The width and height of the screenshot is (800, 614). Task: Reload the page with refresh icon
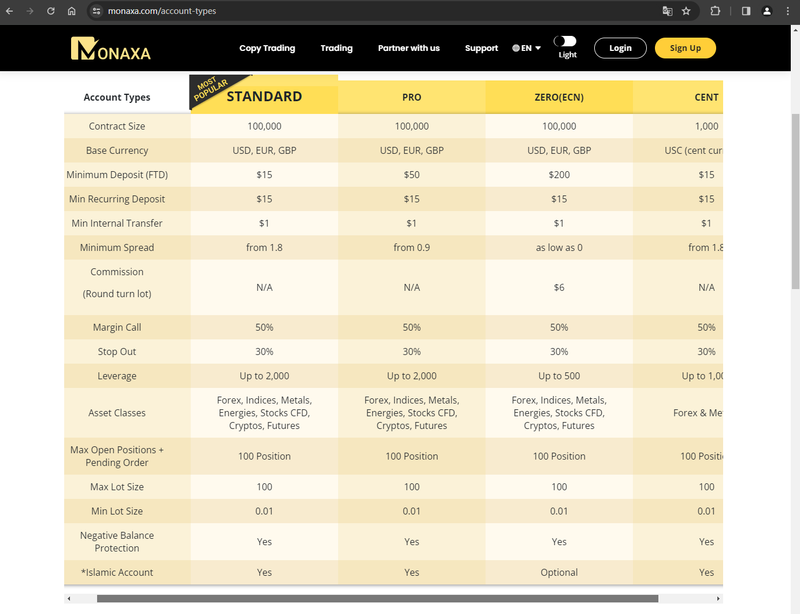(51, 11)
